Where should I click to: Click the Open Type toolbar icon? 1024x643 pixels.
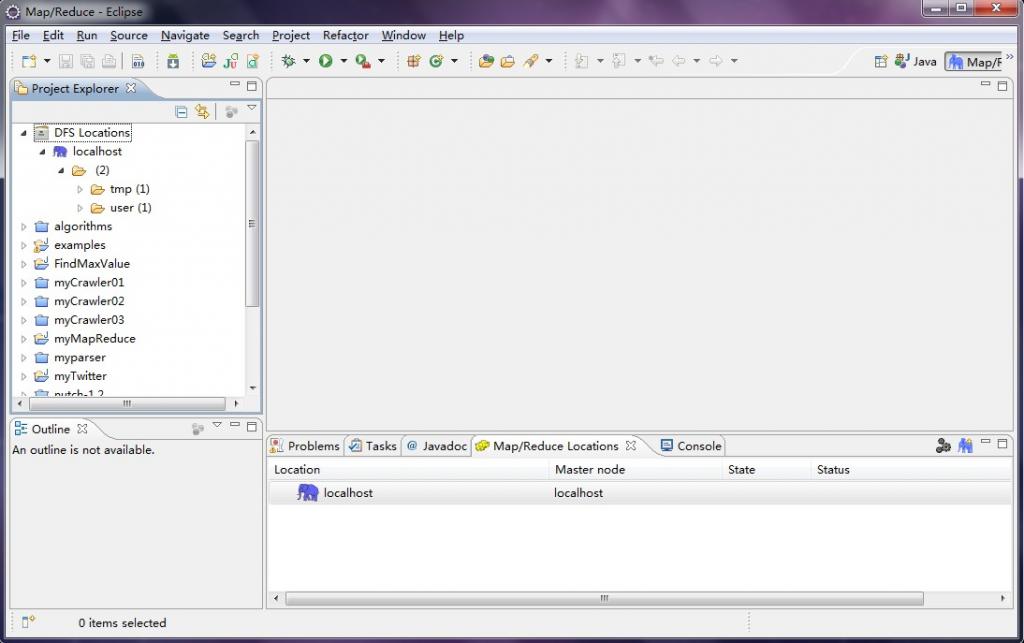click(486, 61)
